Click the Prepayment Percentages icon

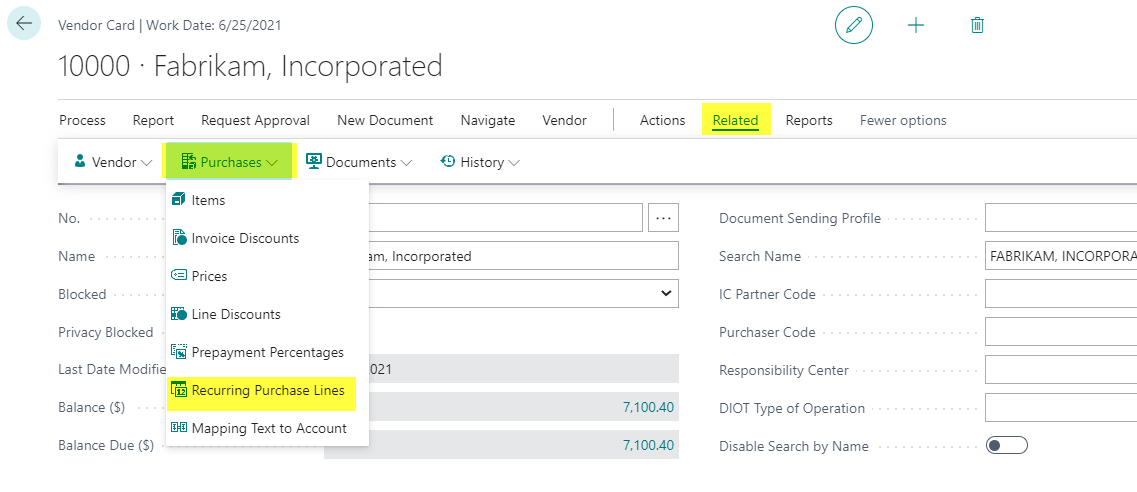pyautogui.click(x=178, y=352)
